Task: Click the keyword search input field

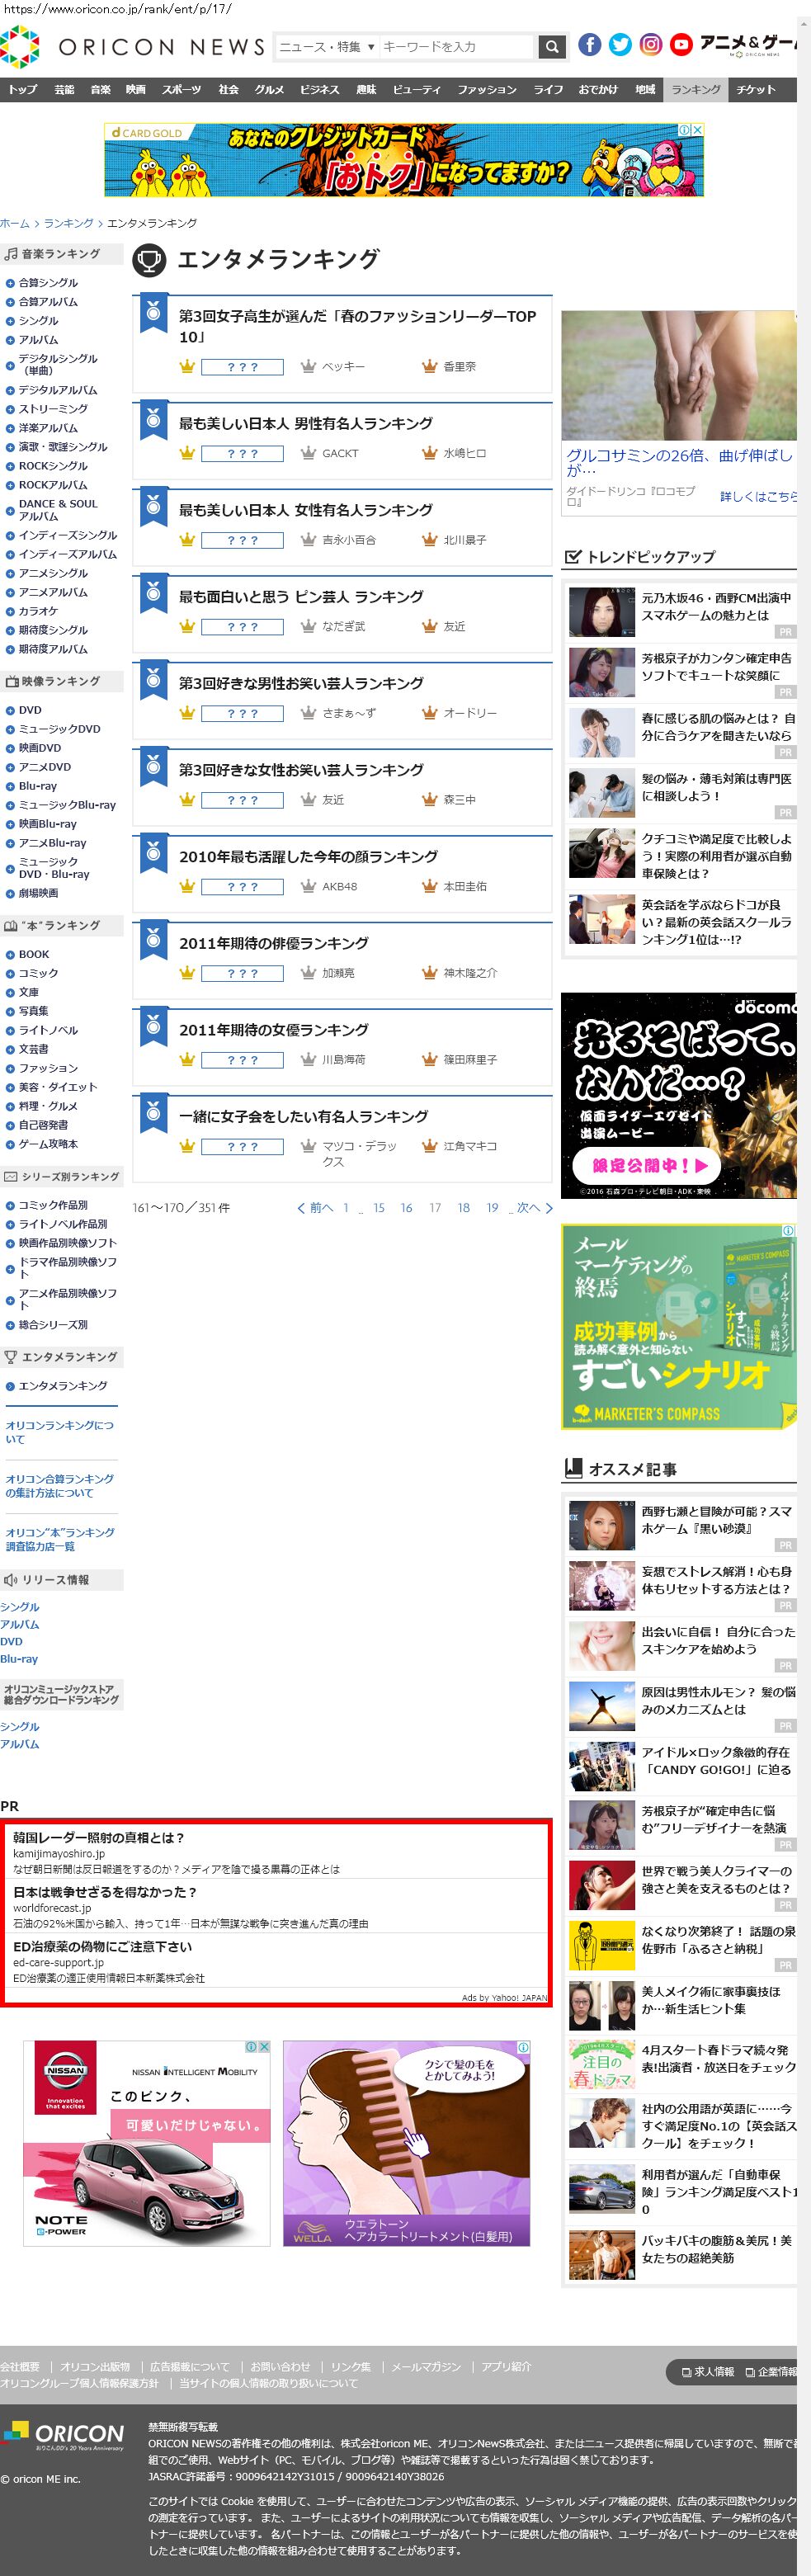Action: pyautogui.click(x=456, y=46)
